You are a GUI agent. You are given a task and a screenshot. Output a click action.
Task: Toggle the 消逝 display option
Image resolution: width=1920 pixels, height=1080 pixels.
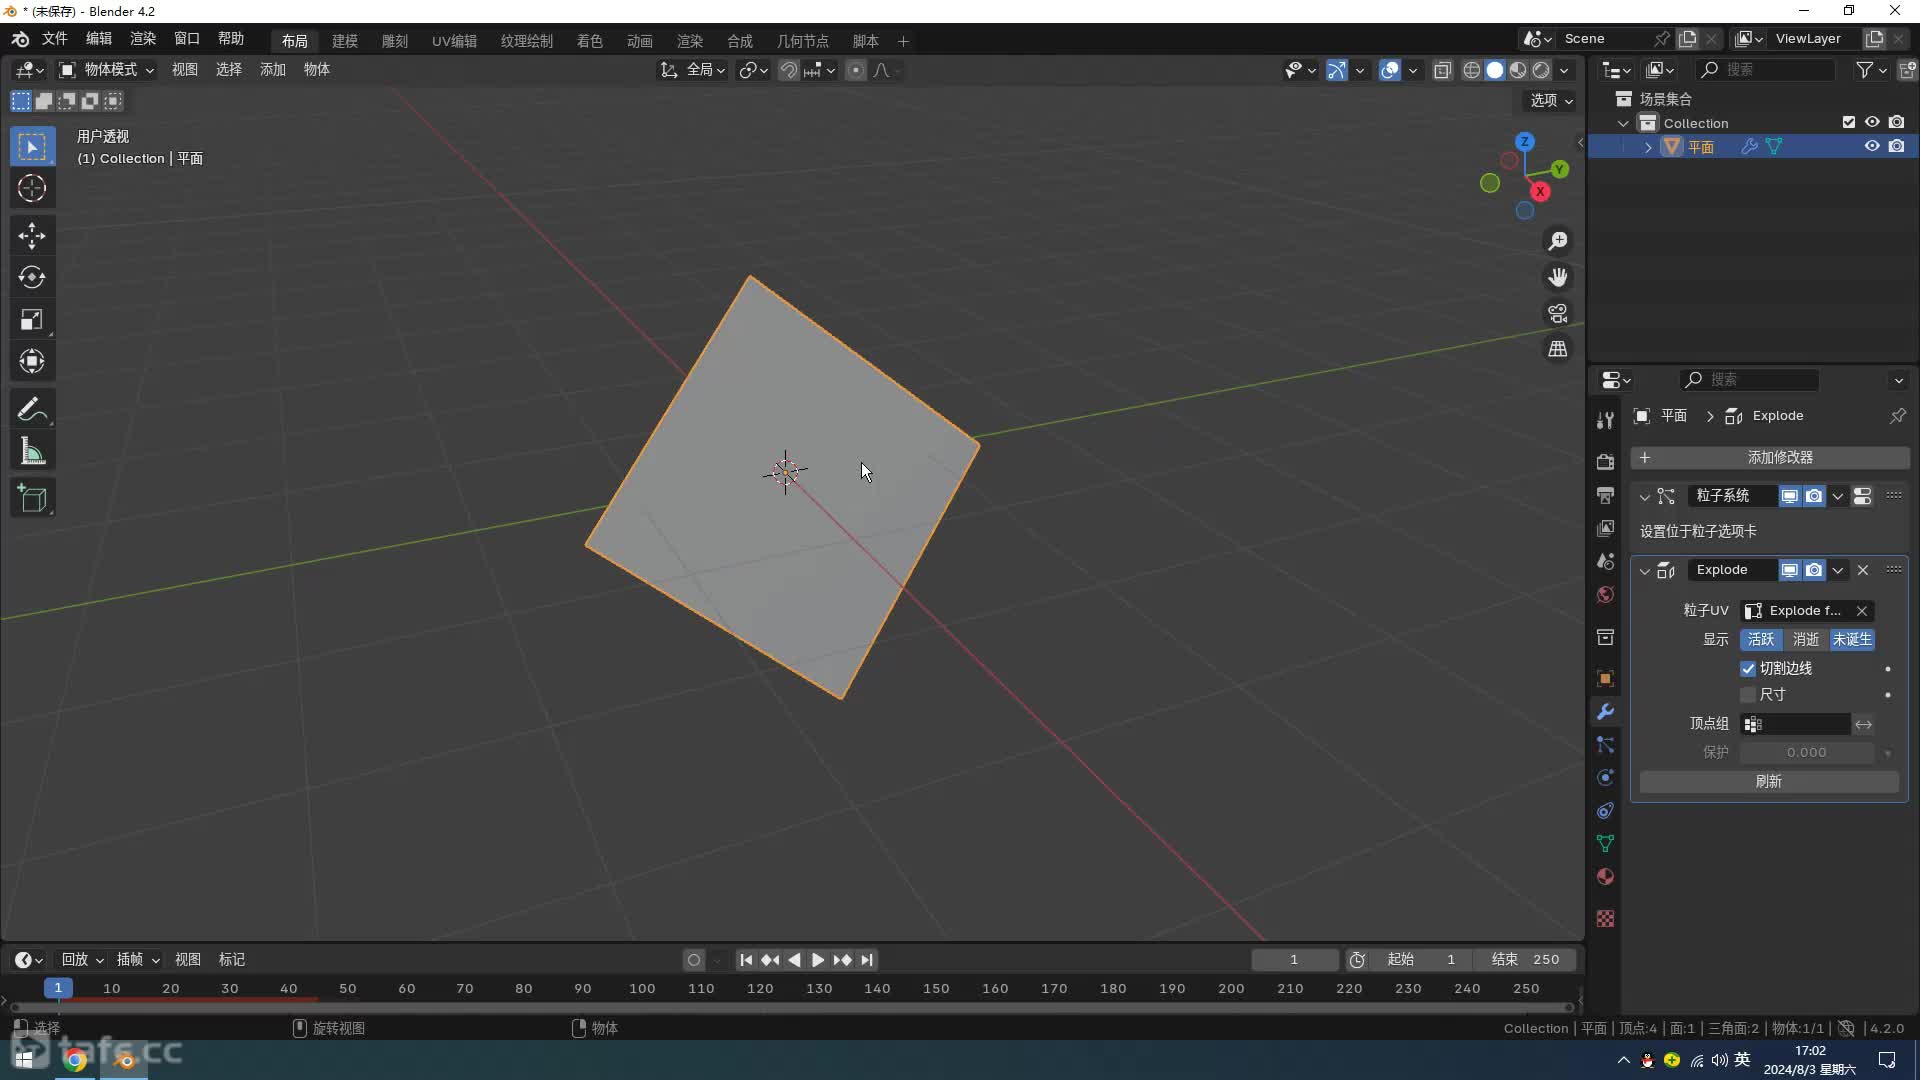[1806, 639]
